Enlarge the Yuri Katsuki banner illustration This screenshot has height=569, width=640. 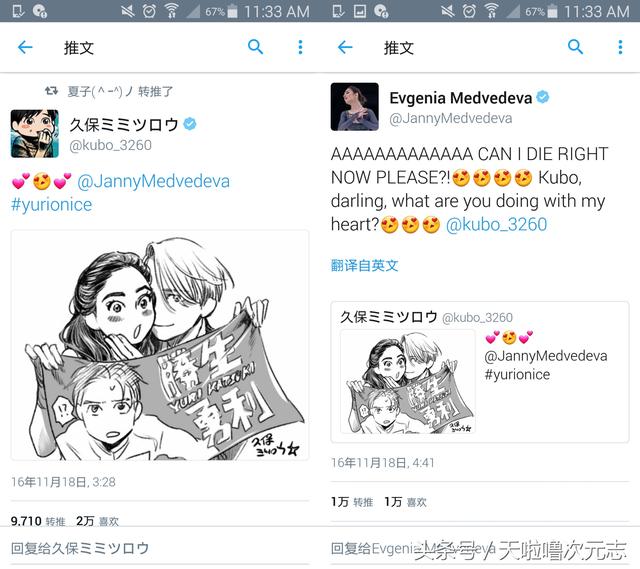(x=160, y=345)
